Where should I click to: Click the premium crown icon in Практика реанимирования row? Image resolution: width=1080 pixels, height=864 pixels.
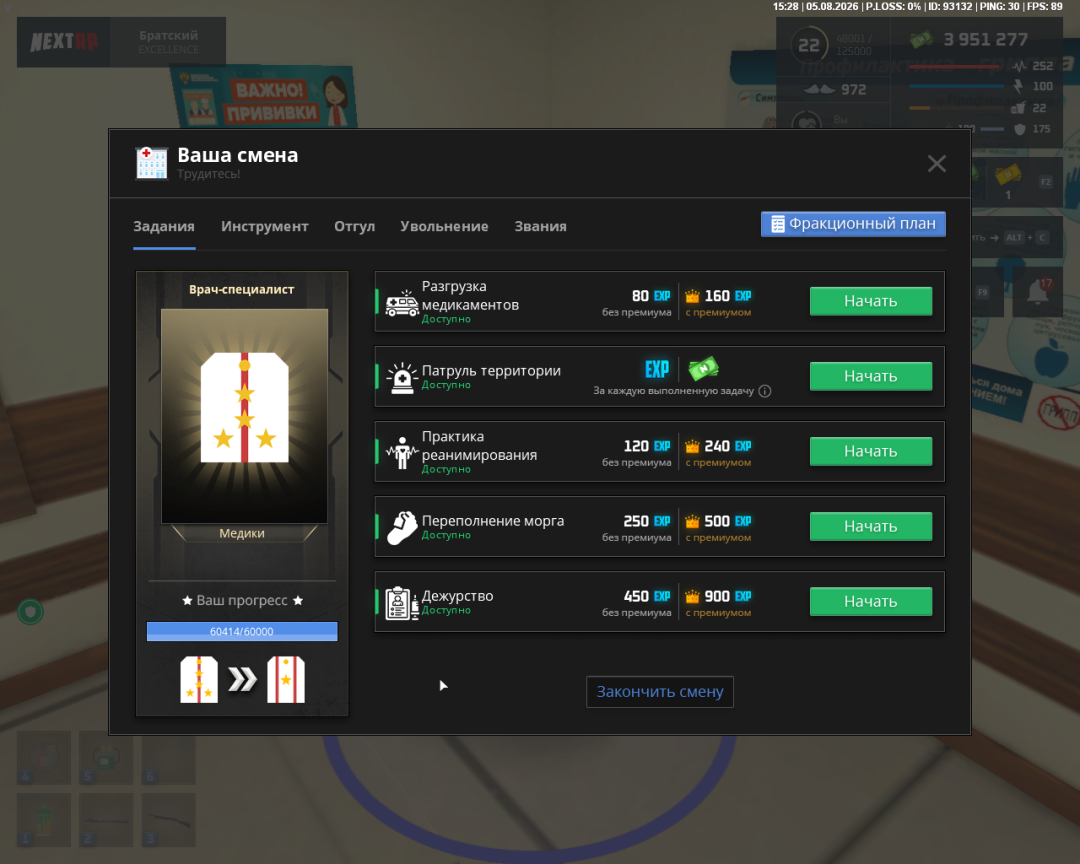692,446
